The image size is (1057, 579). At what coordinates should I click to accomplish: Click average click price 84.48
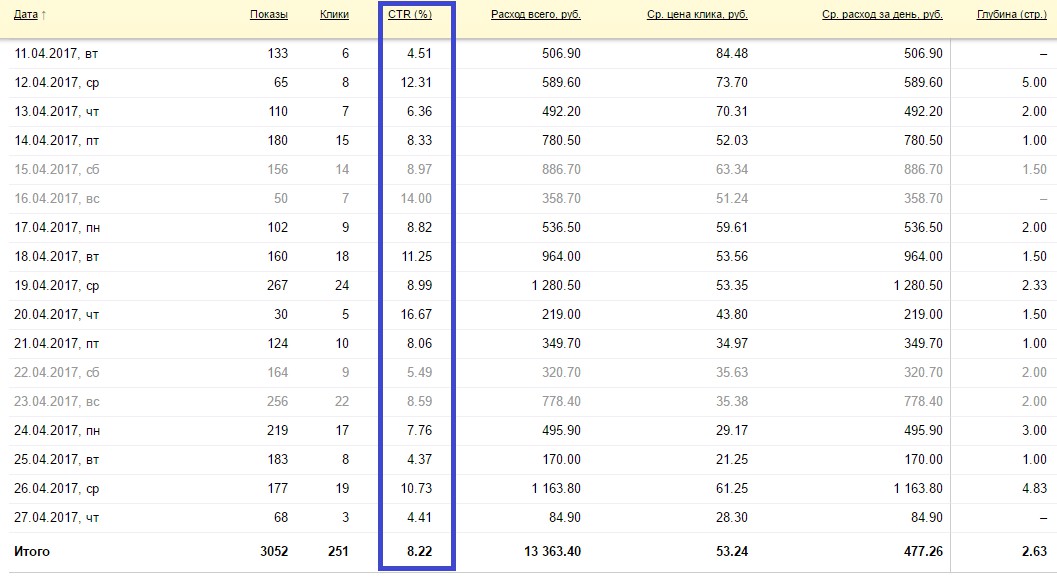pos(732,53)
